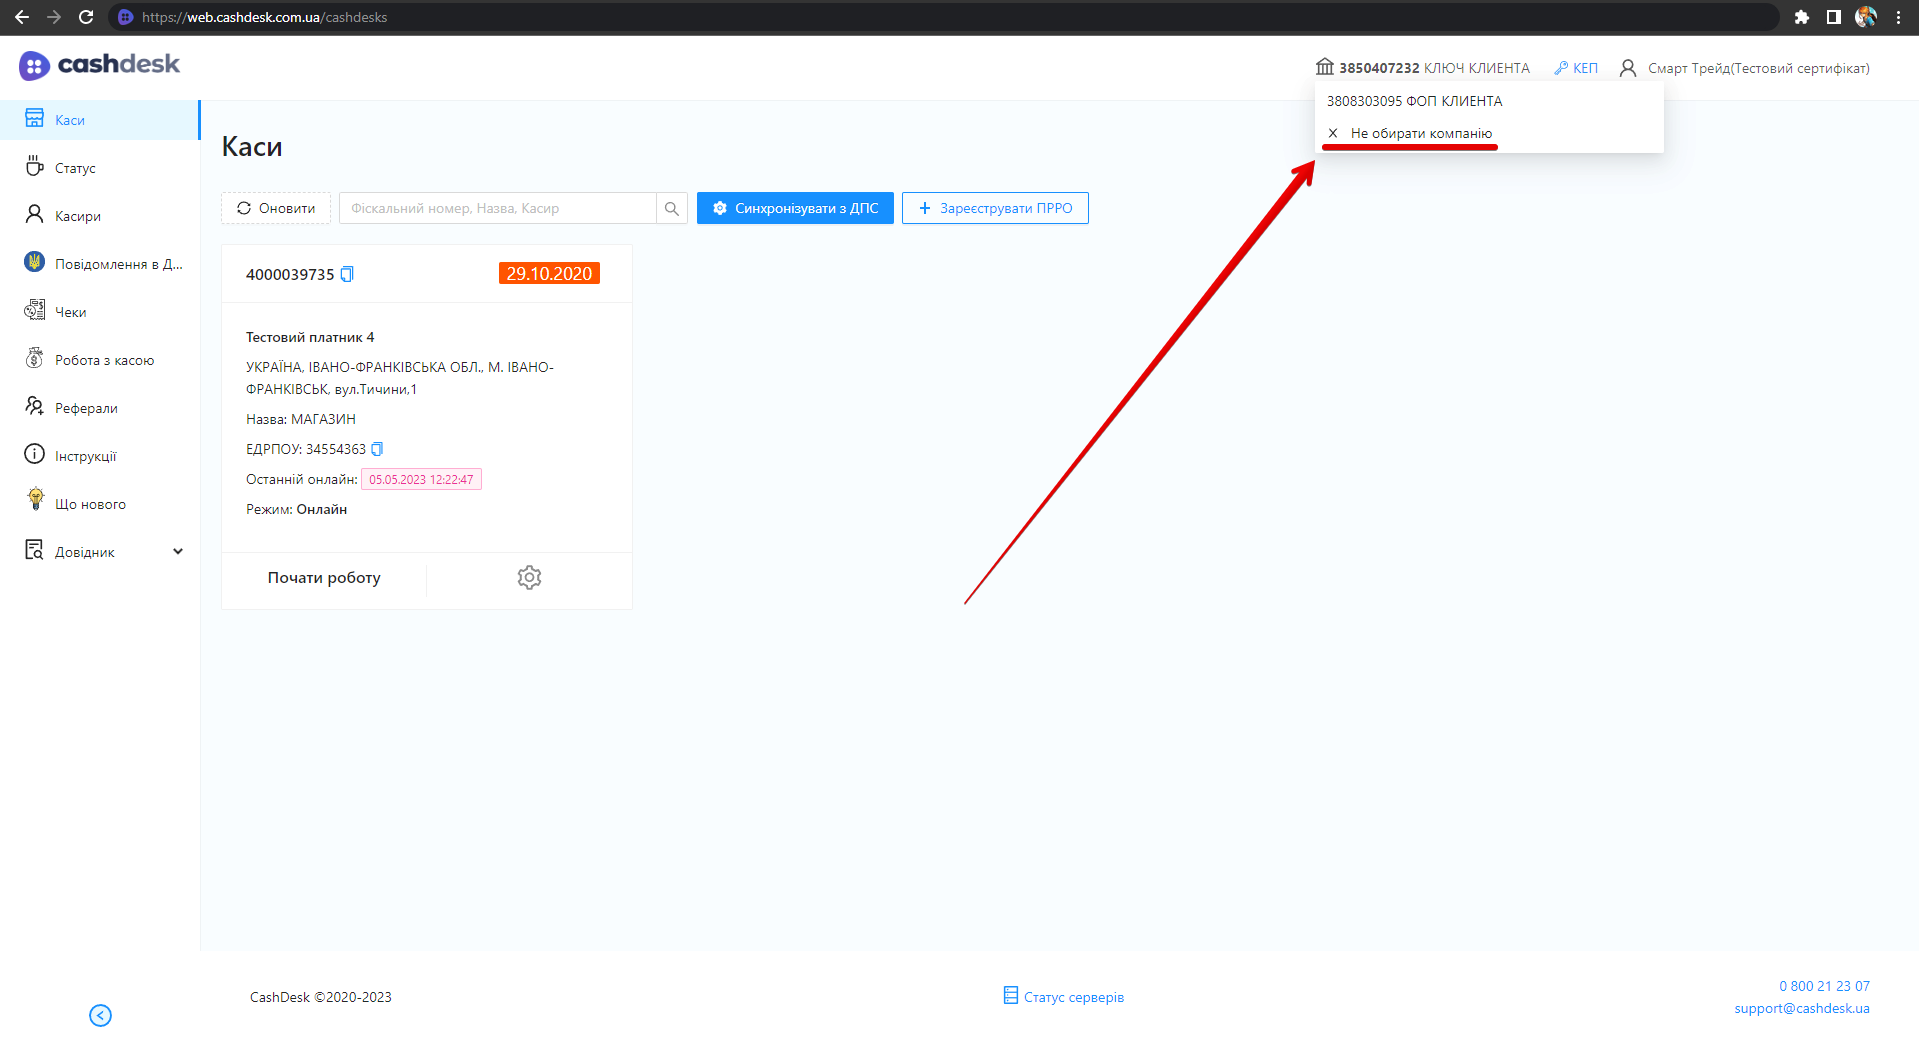This screenshot has width=1919, height=1040.
Task: Select 3808303095 ФОП КЛИЕНТА company
Action: coord(1414,101)
